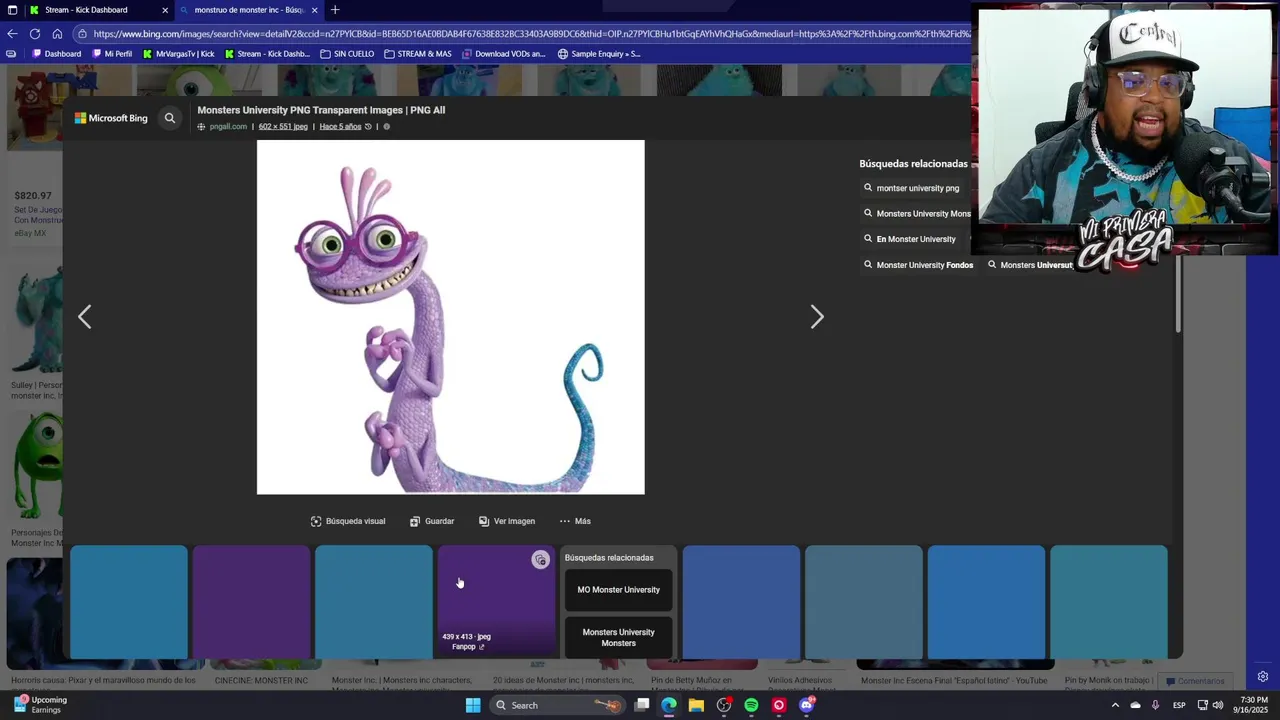Search related 'montser university png'

(x=912, y=188)
